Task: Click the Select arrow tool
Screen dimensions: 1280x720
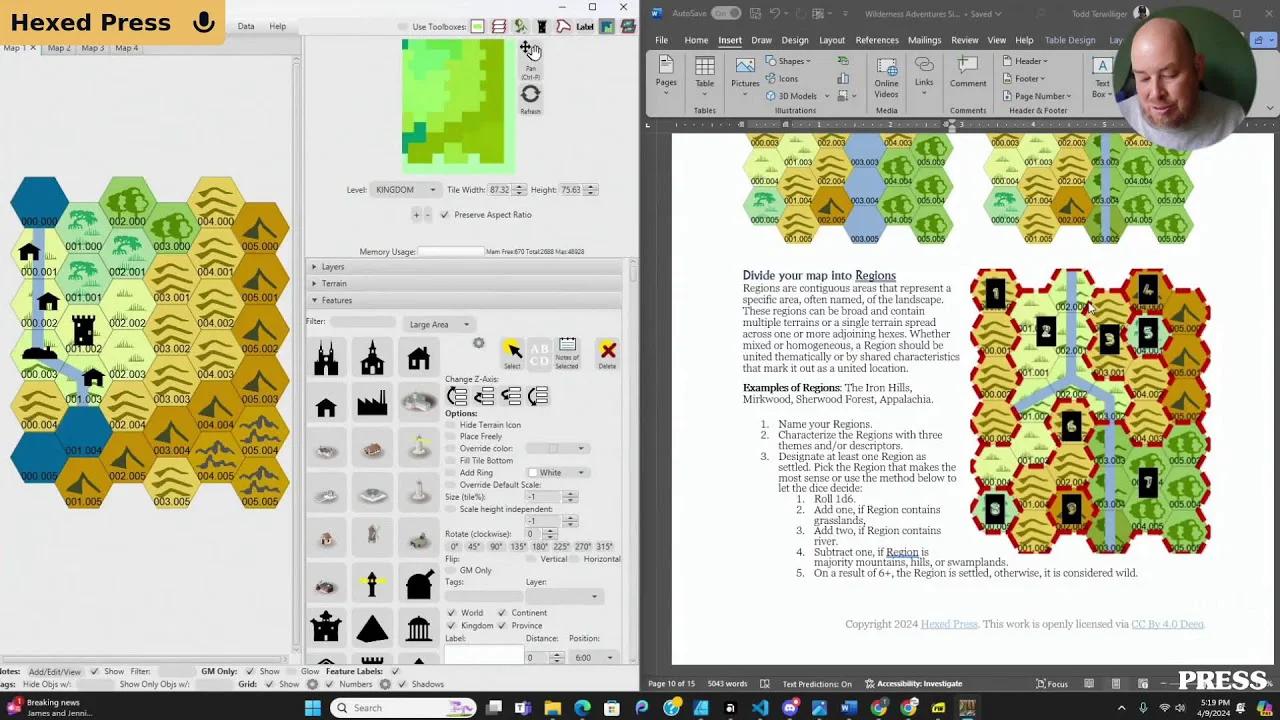Action: [513, 351]
